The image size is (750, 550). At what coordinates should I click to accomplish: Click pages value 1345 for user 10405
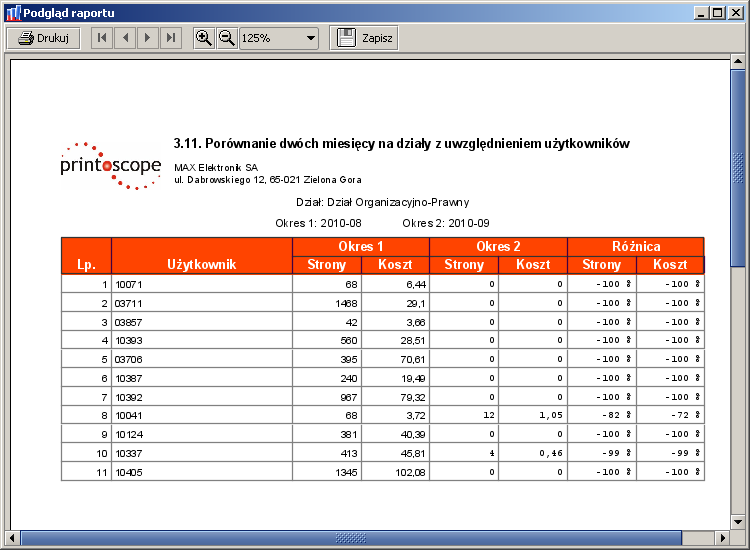tap(346, 473)
